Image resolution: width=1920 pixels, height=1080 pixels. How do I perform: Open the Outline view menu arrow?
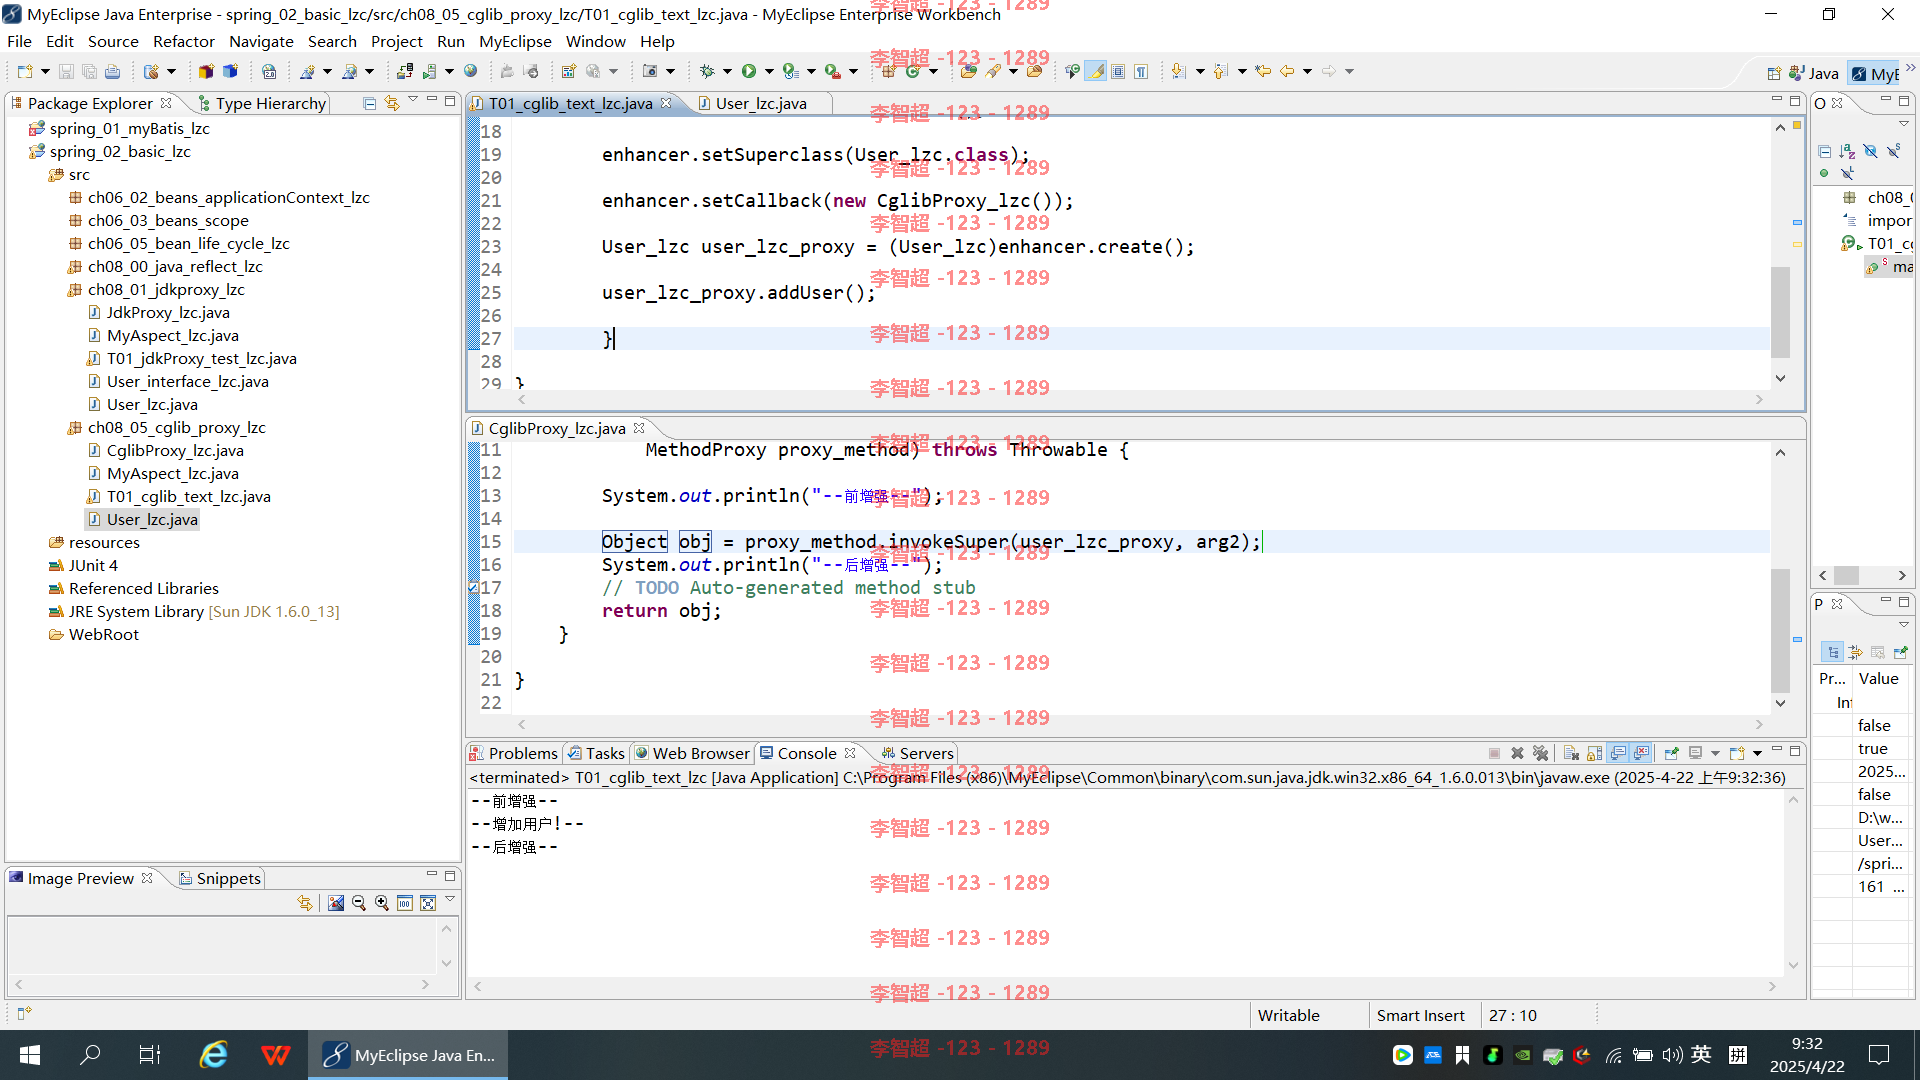[1903, 124]
